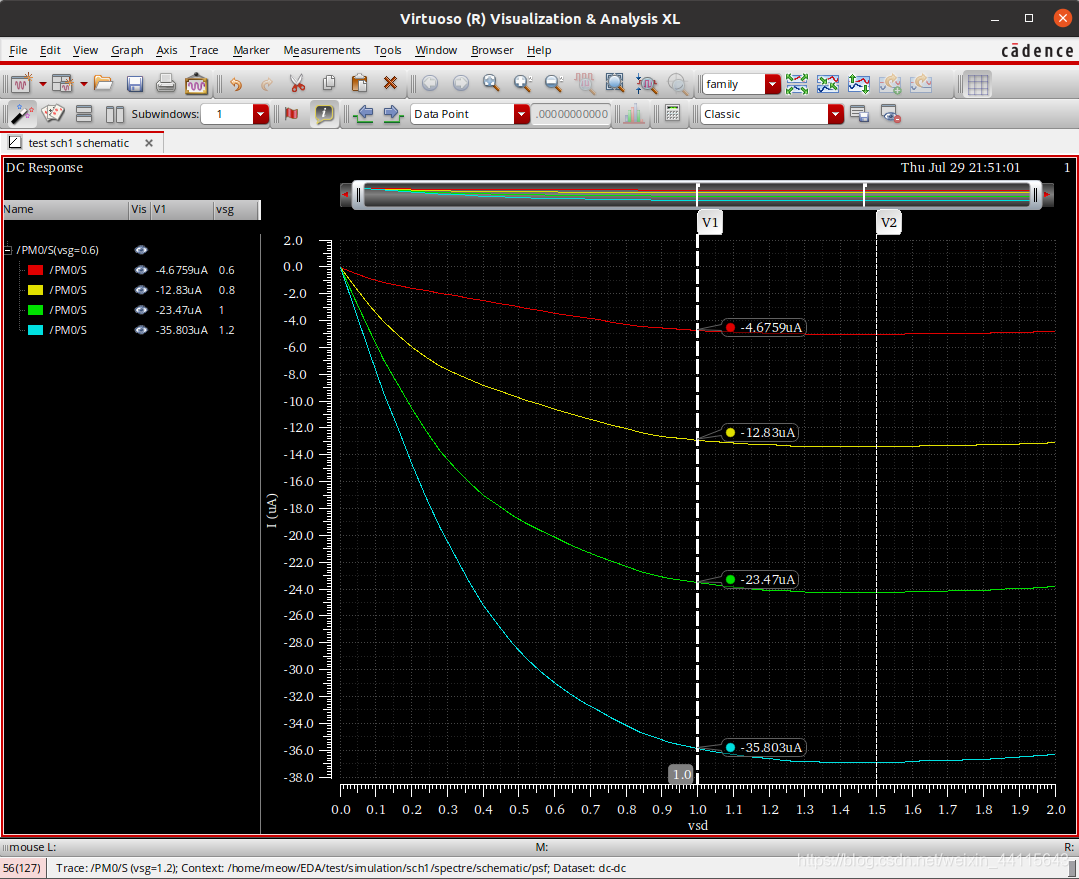Click the V2 vertical marker label
The width and height of the screenshot is (1079, 879).
tap(889, 222)
